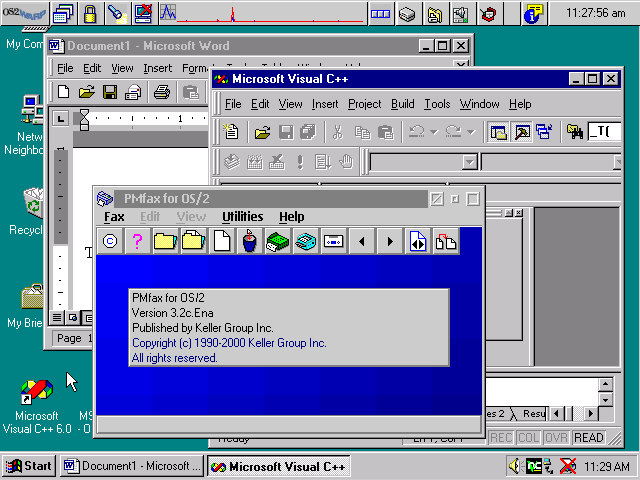
Task: Click the Window List icon in Visual C++
Action: pyautogui.click(x=545, y=132)
